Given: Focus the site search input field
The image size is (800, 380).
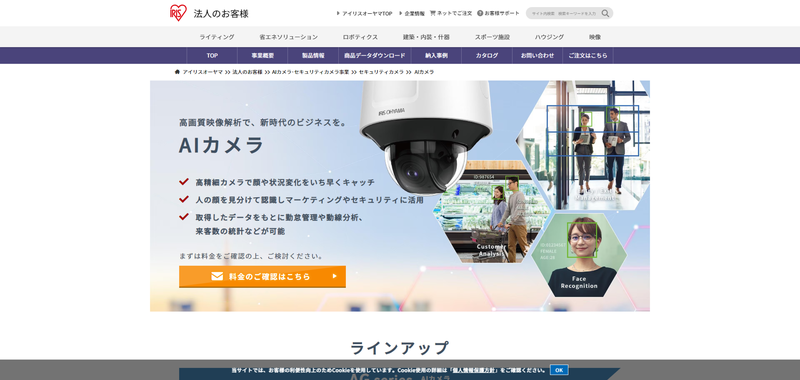Looking at the screenshot, I should click(x=564, y=13).
